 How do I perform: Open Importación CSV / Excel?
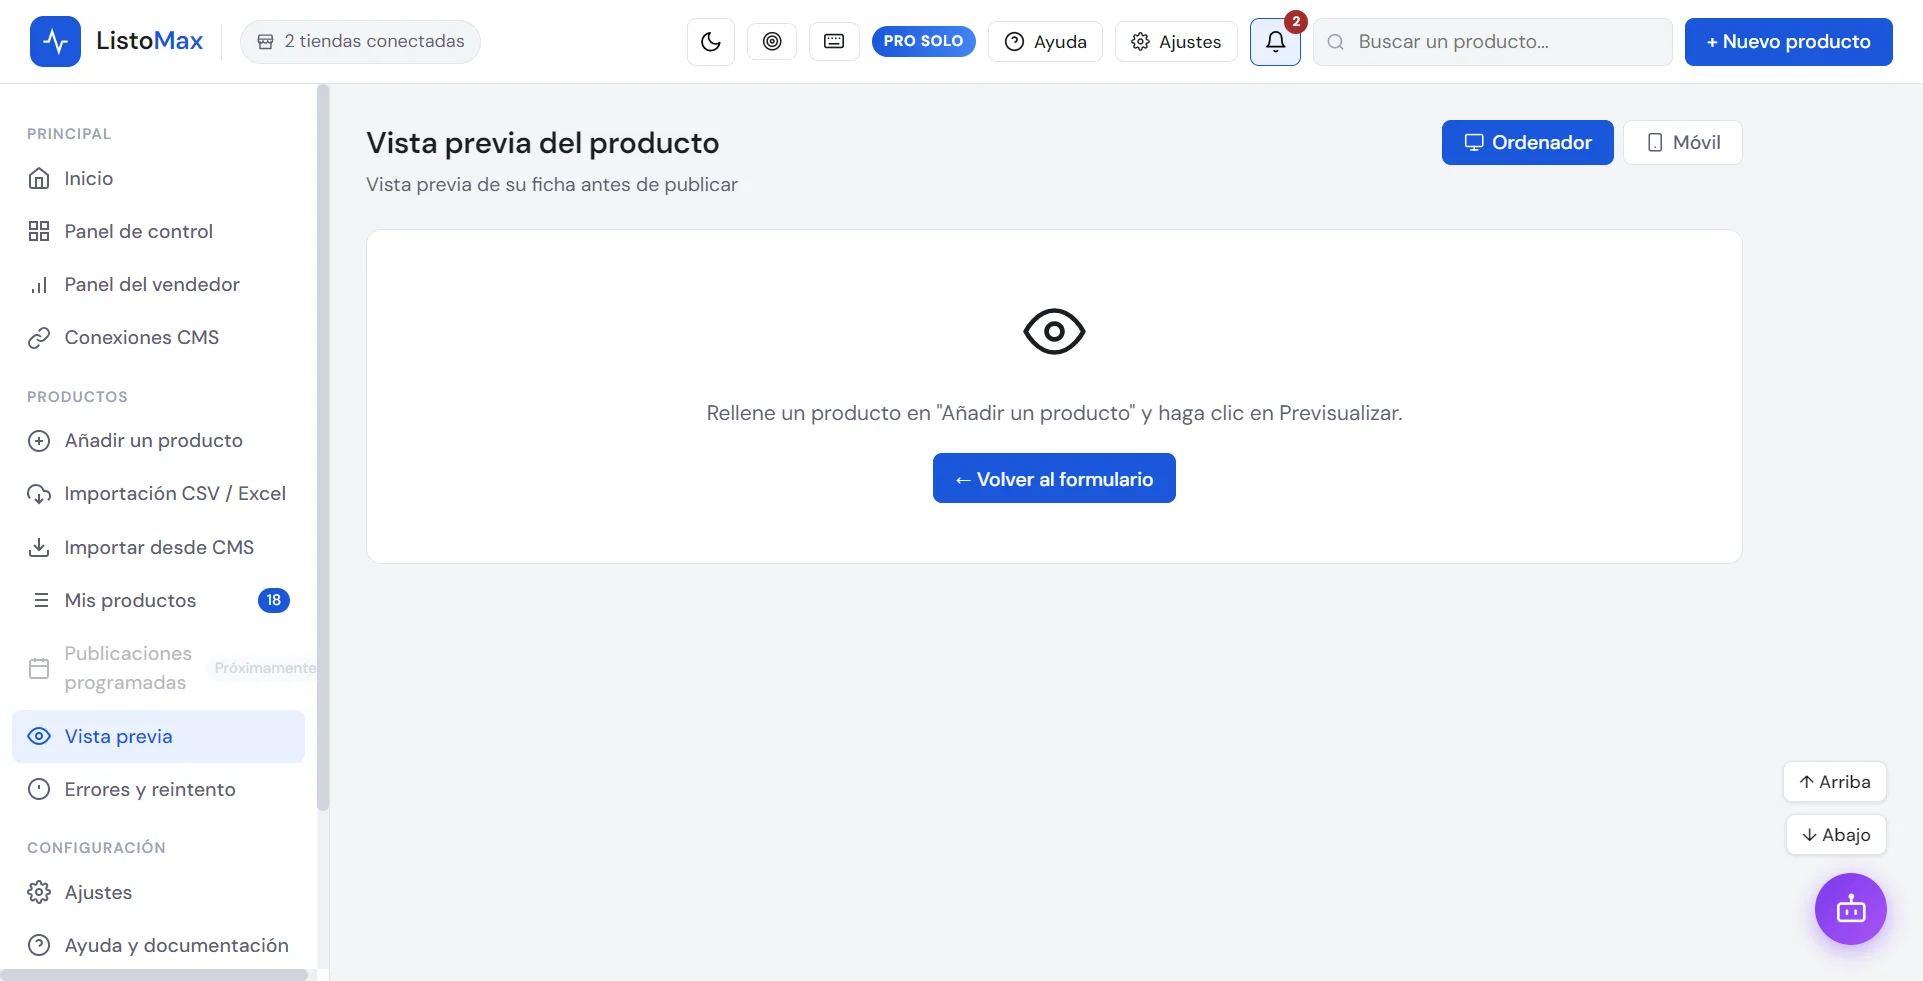pos(158,493)
